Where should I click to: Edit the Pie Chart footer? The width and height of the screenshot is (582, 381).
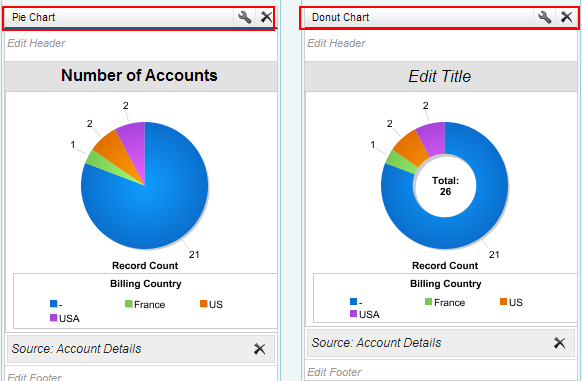pyautogui.click(x=34, y=377)
